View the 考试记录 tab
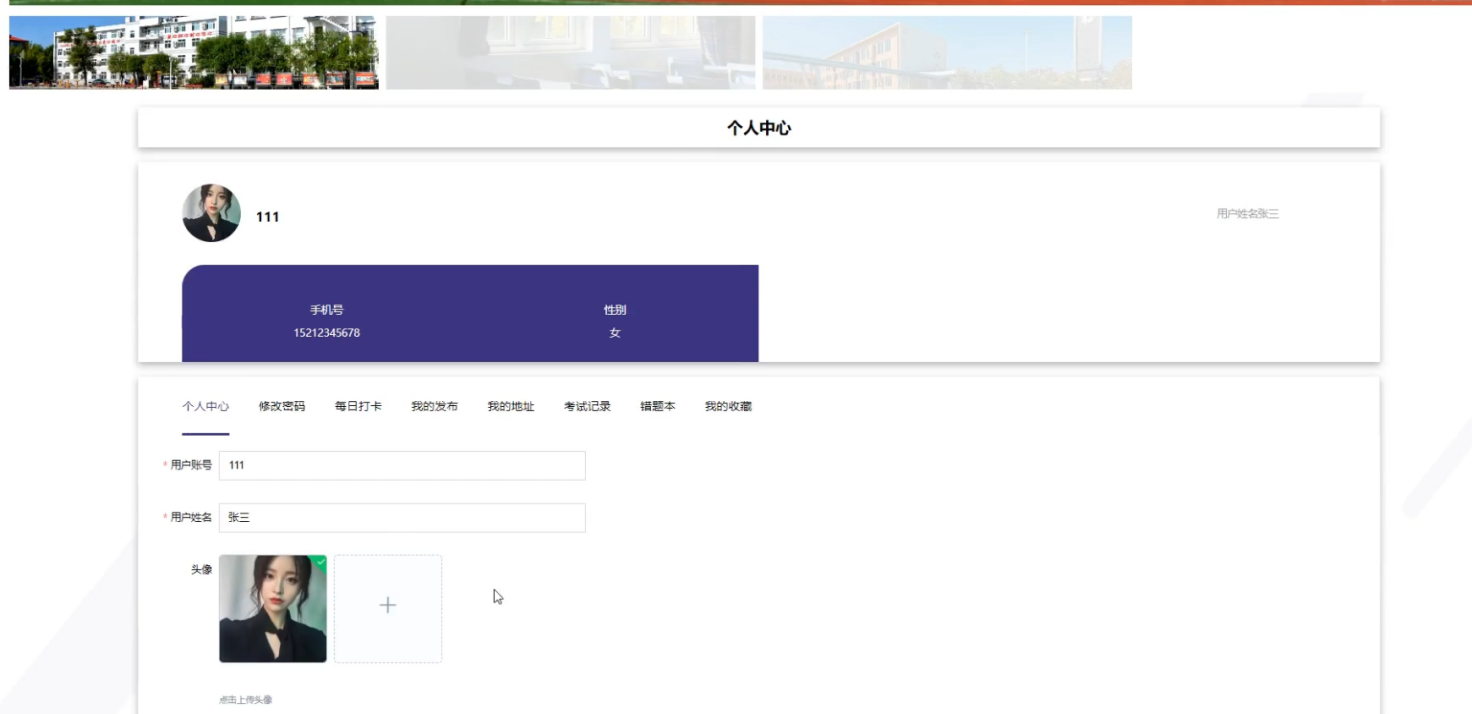 587,407
